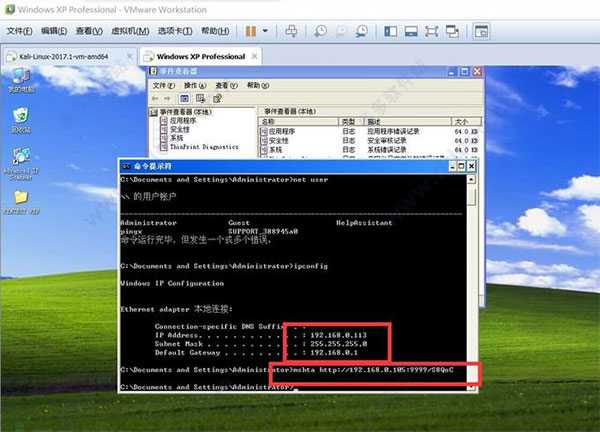The height and width of the screenshot is (432, 600).
Task: Open the 虚拟机(M) menu
Action: [130, 31]
